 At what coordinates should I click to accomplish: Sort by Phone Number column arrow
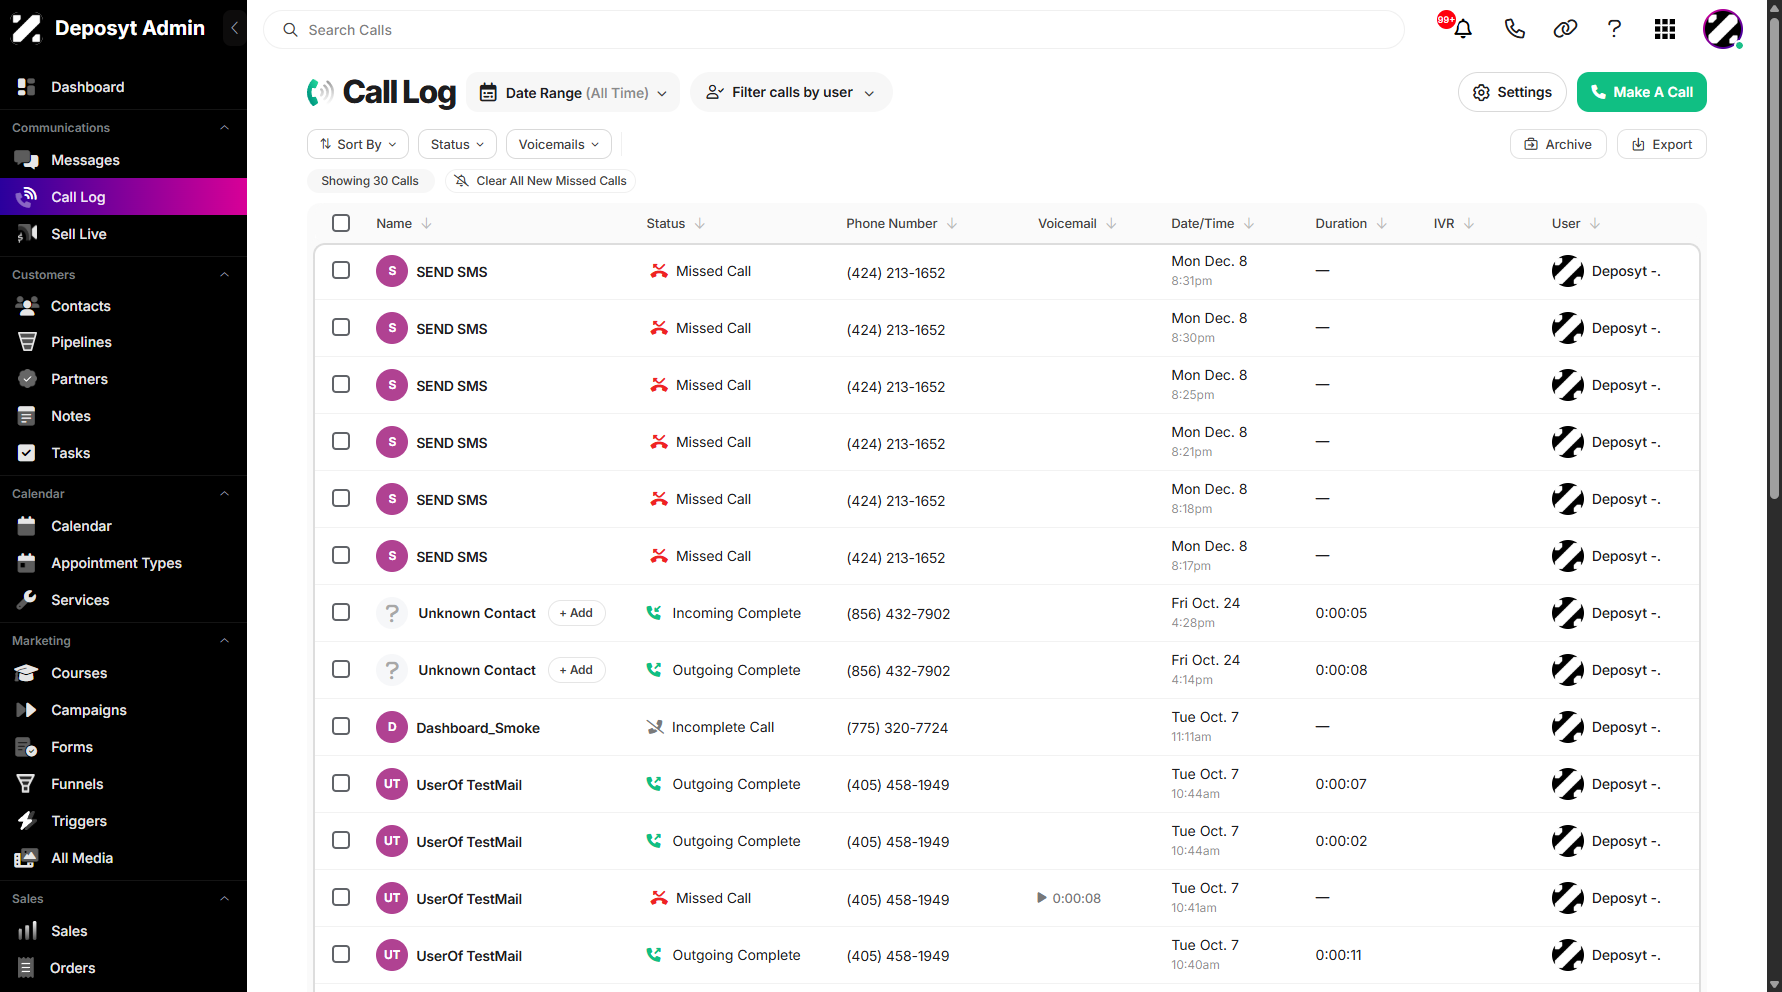point(952,223)
